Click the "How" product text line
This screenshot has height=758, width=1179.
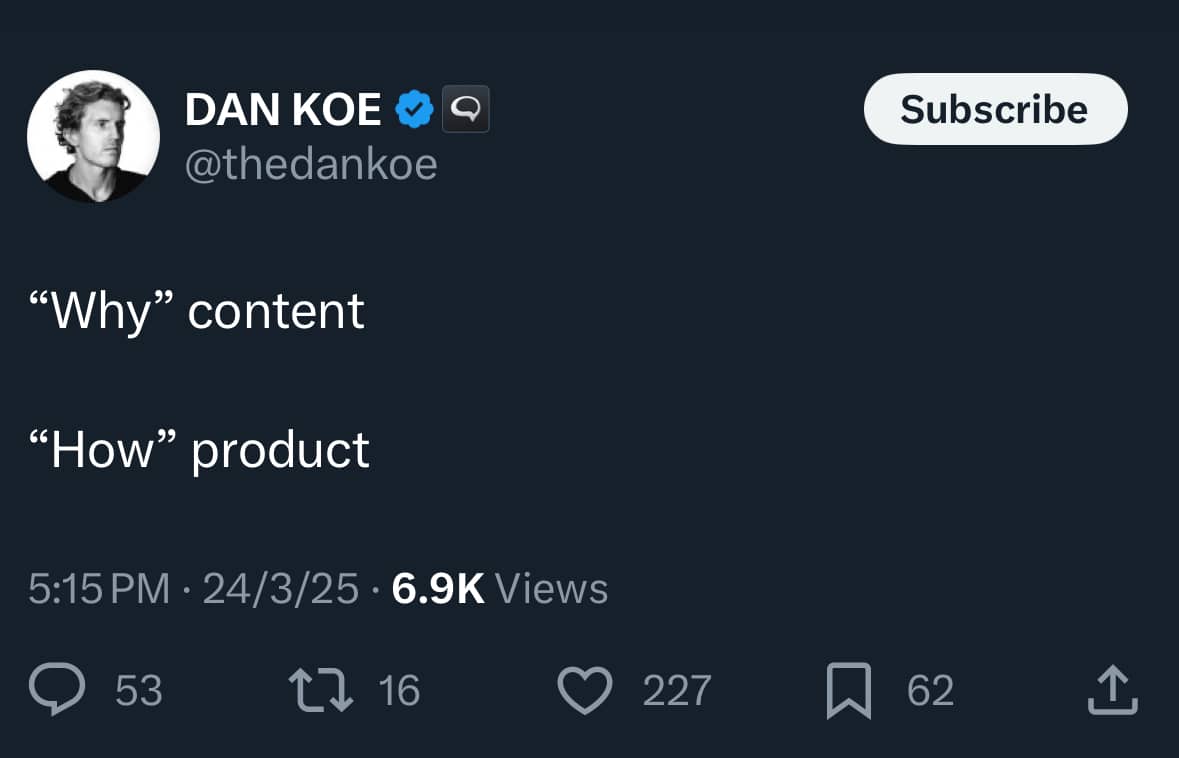(199, 450)
